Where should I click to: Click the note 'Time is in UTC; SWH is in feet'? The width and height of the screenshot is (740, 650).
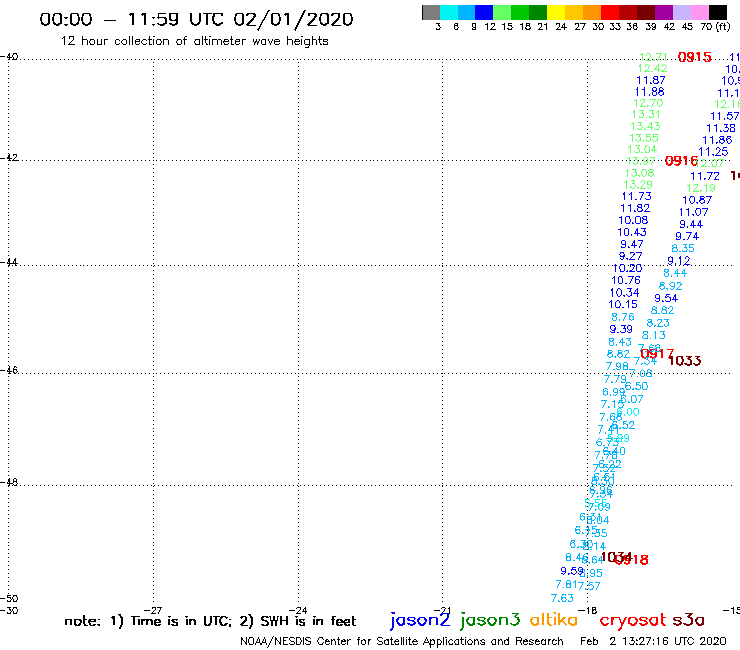(x=210, y=621)
